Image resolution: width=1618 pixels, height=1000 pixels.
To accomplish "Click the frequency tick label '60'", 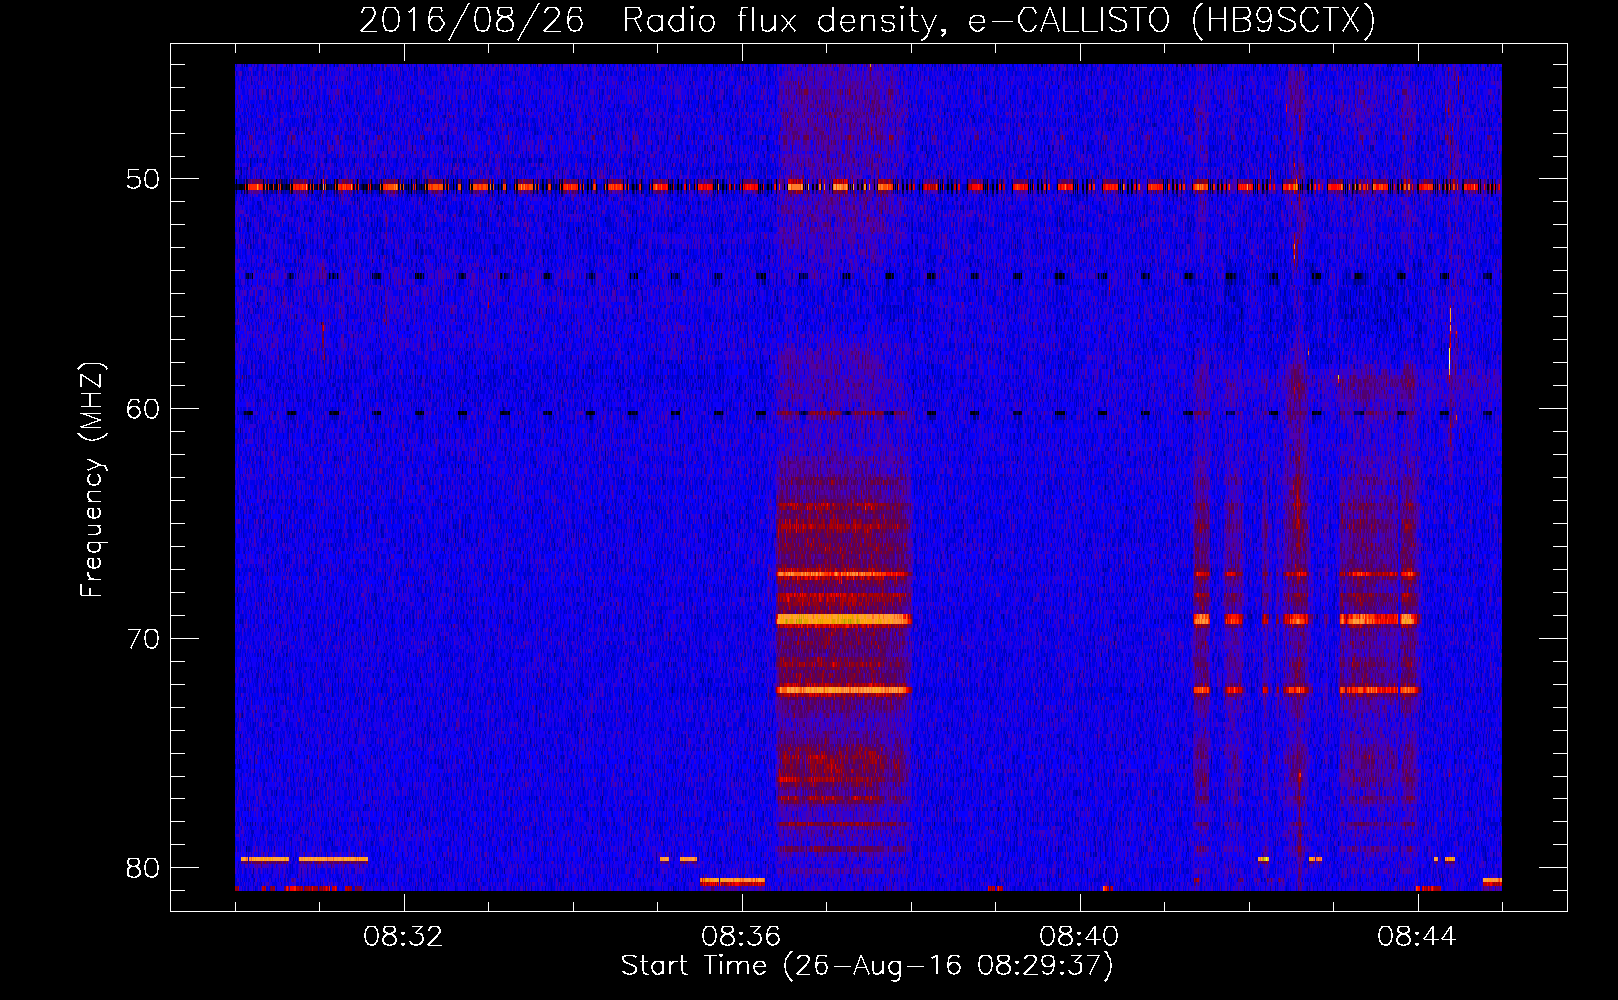I will click(143, 409).
